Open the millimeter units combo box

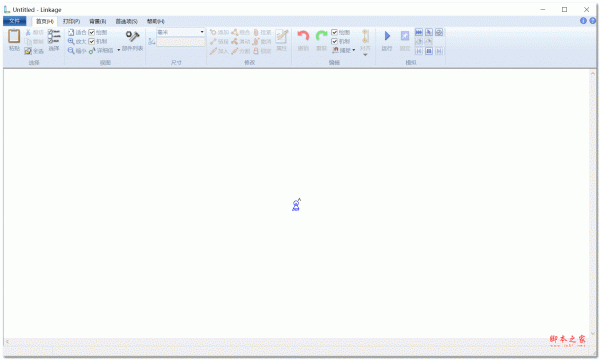point(181,32)
